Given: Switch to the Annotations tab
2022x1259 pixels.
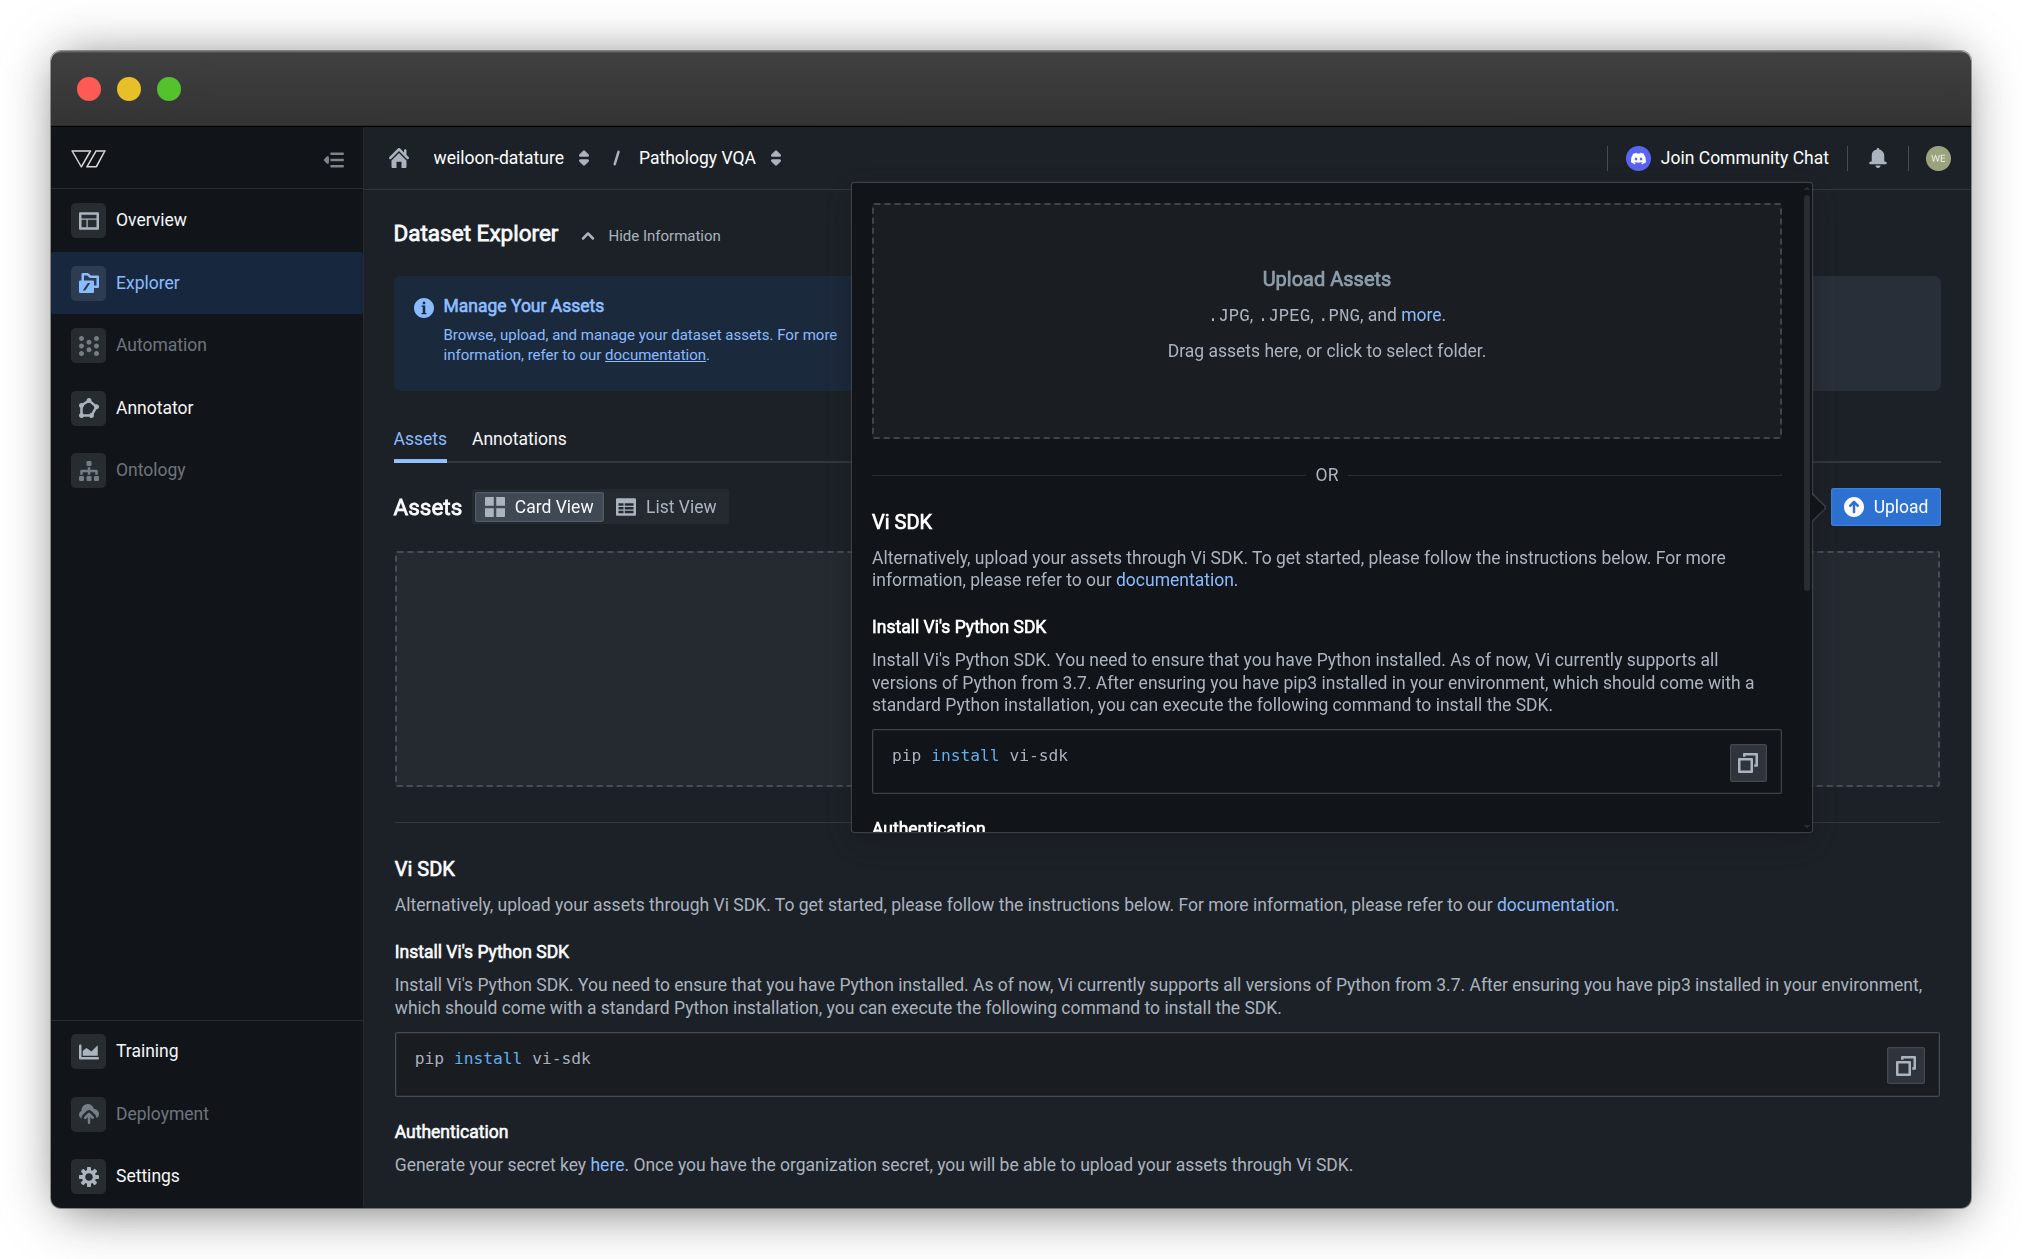Looking at the screenshot, I should pos(519,439).
